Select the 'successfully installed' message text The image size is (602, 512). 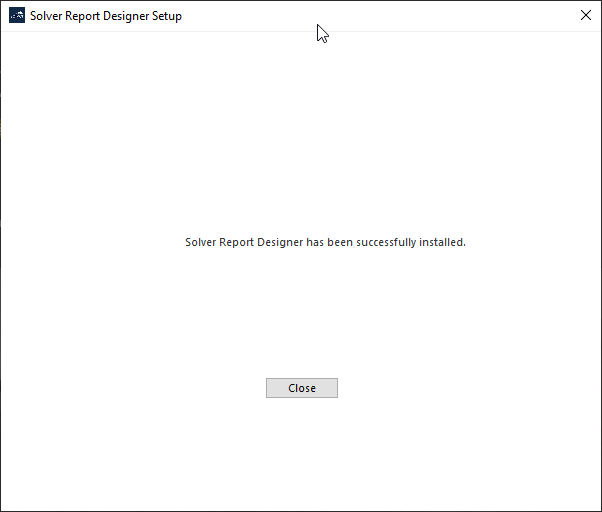pyautogui.click(x=325, y=242)
